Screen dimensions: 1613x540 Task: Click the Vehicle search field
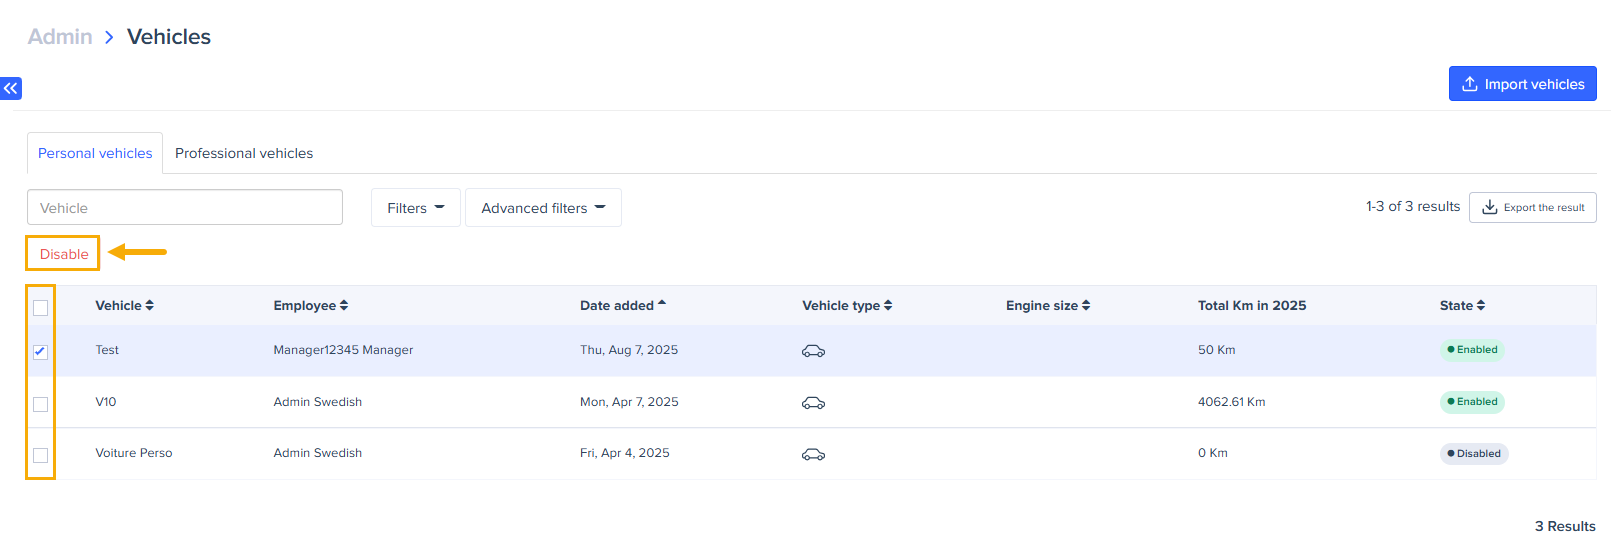(x=185, y=208)
